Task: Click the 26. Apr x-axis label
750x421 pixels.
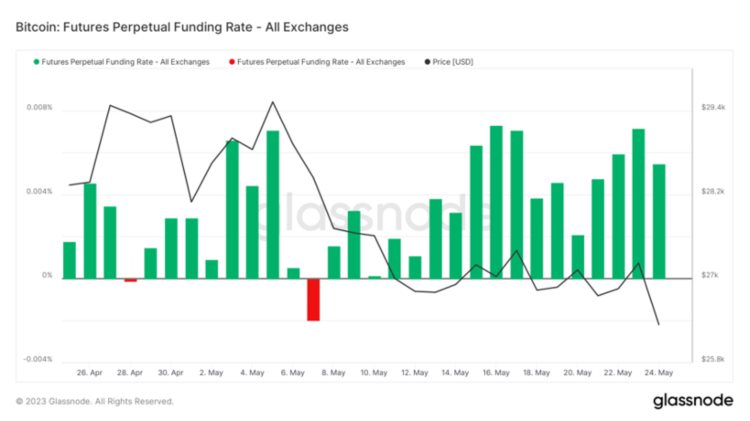Action: [x=90, y=372]
